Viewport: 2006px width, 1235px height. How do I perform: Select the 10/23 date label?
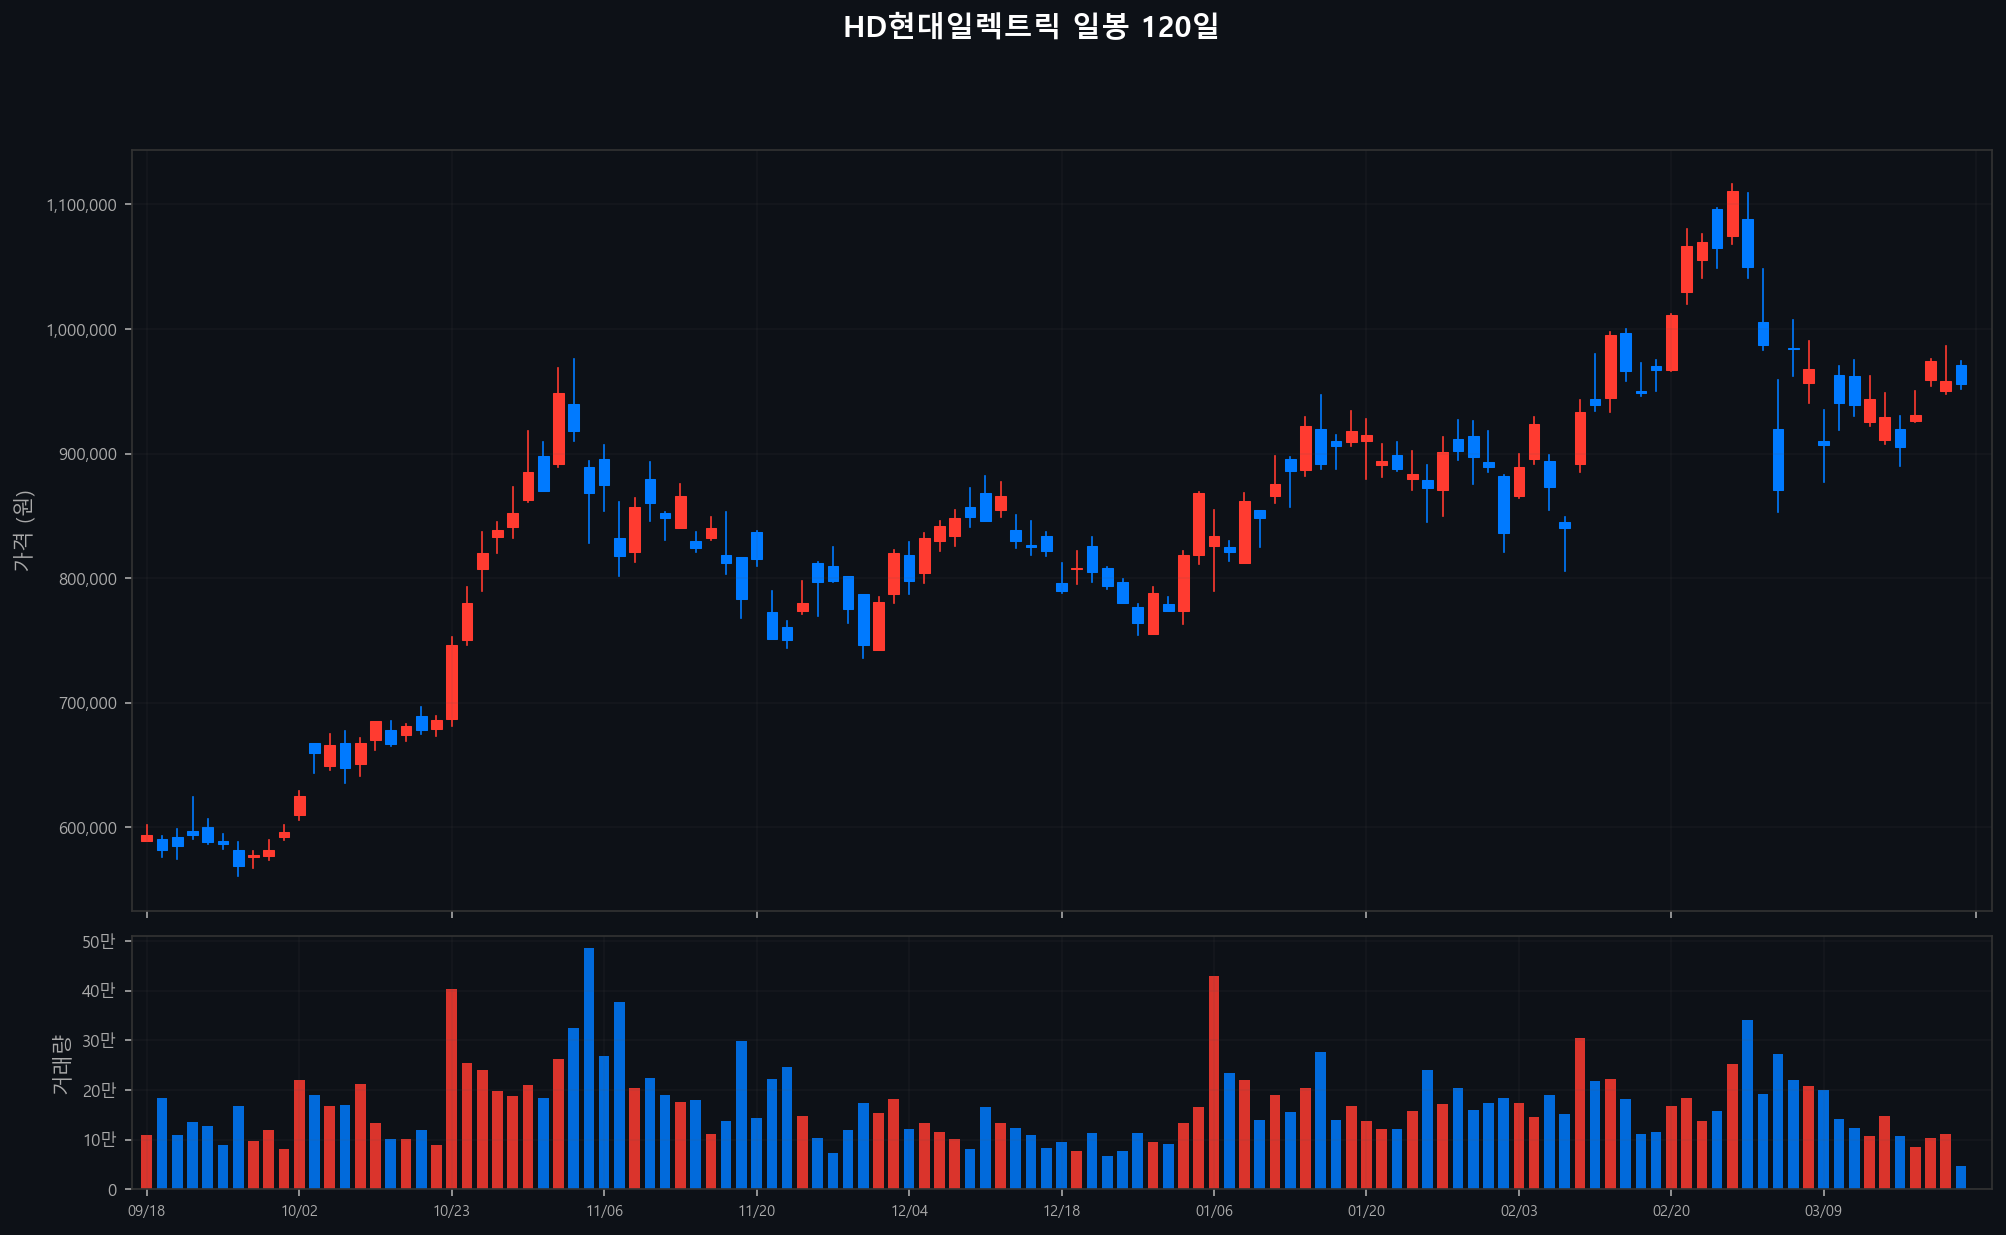(451, 1211)
